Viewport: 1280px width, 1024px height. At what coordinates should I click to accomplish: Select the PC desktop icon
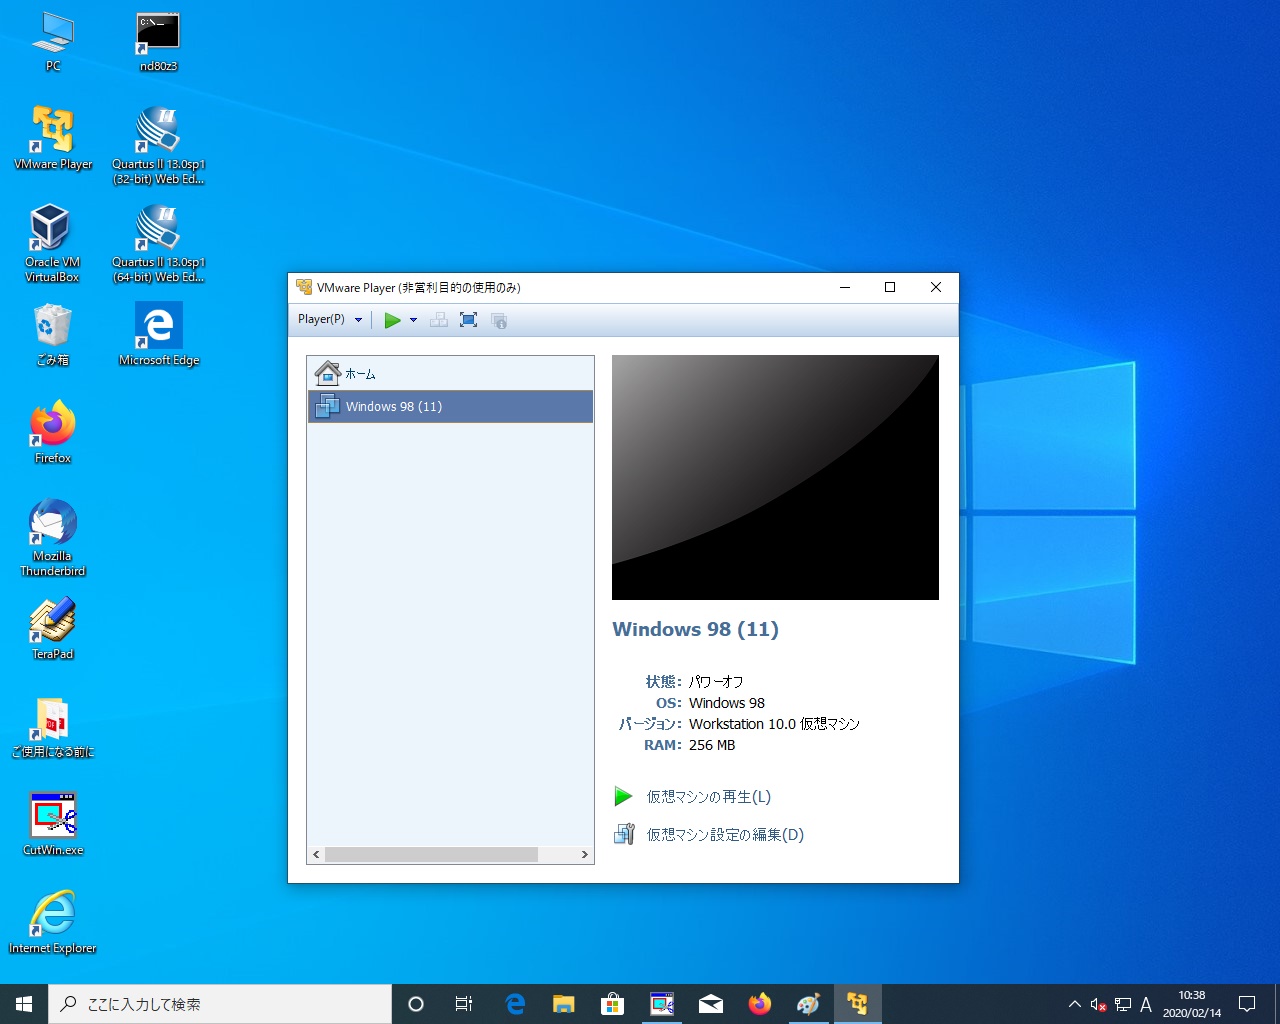tap(53, 42)
